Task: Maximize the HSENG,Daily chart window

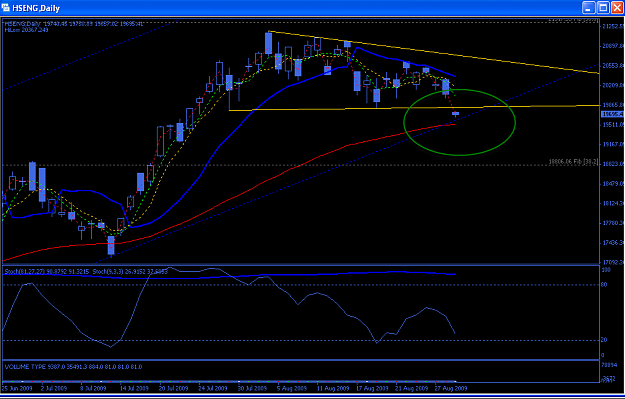Action: click(603, 8)
